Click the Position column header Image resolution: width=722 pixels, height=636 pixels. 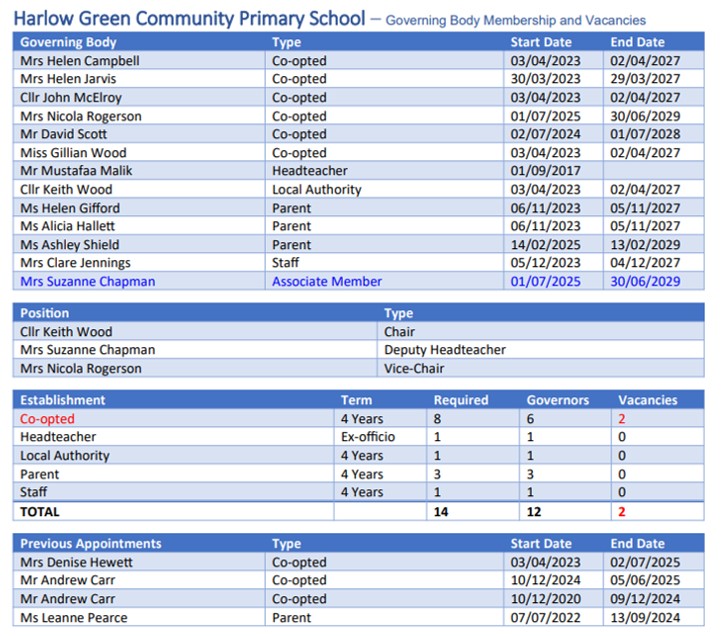[x=44, y=313]
